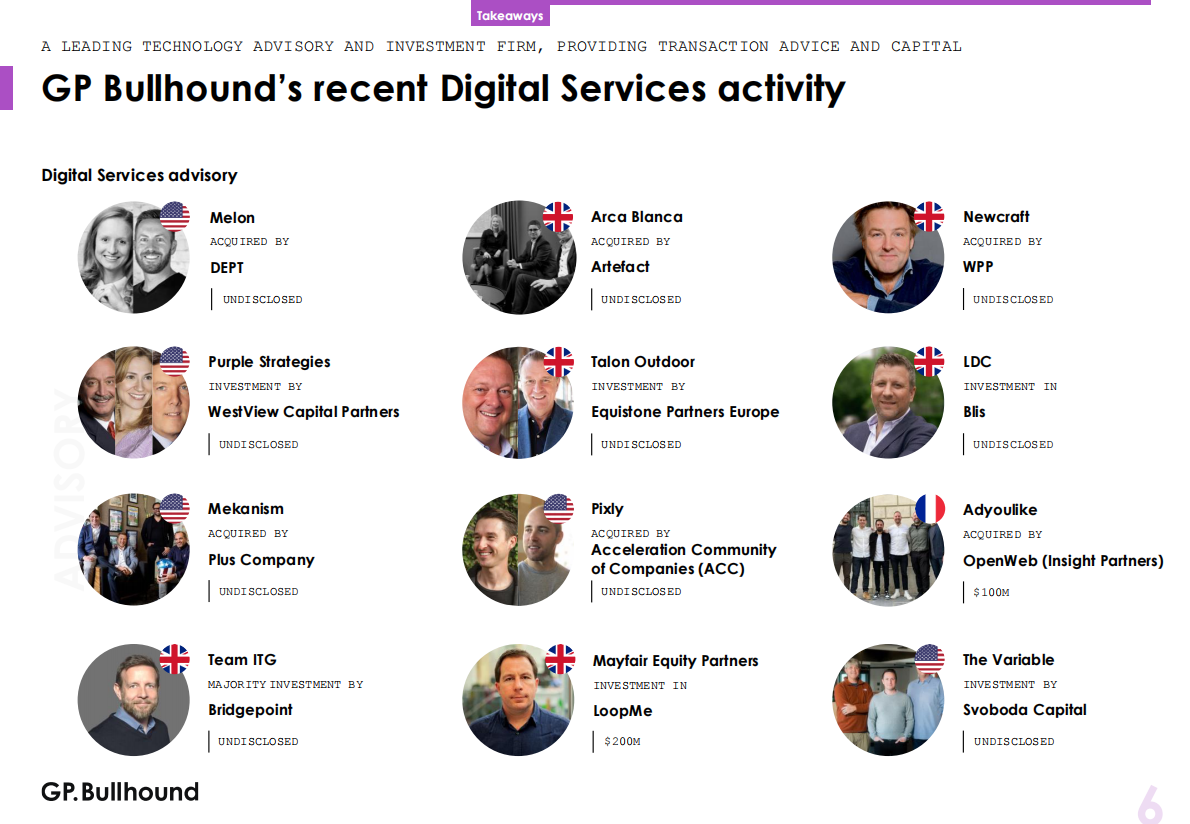
Task: Click the page number 6
Action: 1149,803
